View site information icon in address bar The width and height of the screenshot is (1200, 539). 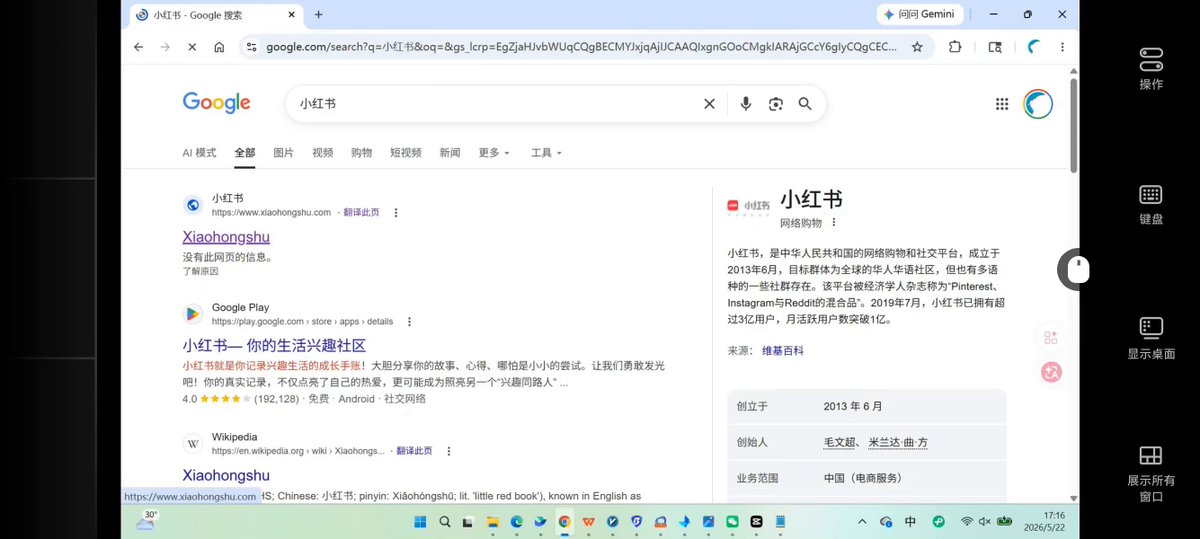click(251, 47)
